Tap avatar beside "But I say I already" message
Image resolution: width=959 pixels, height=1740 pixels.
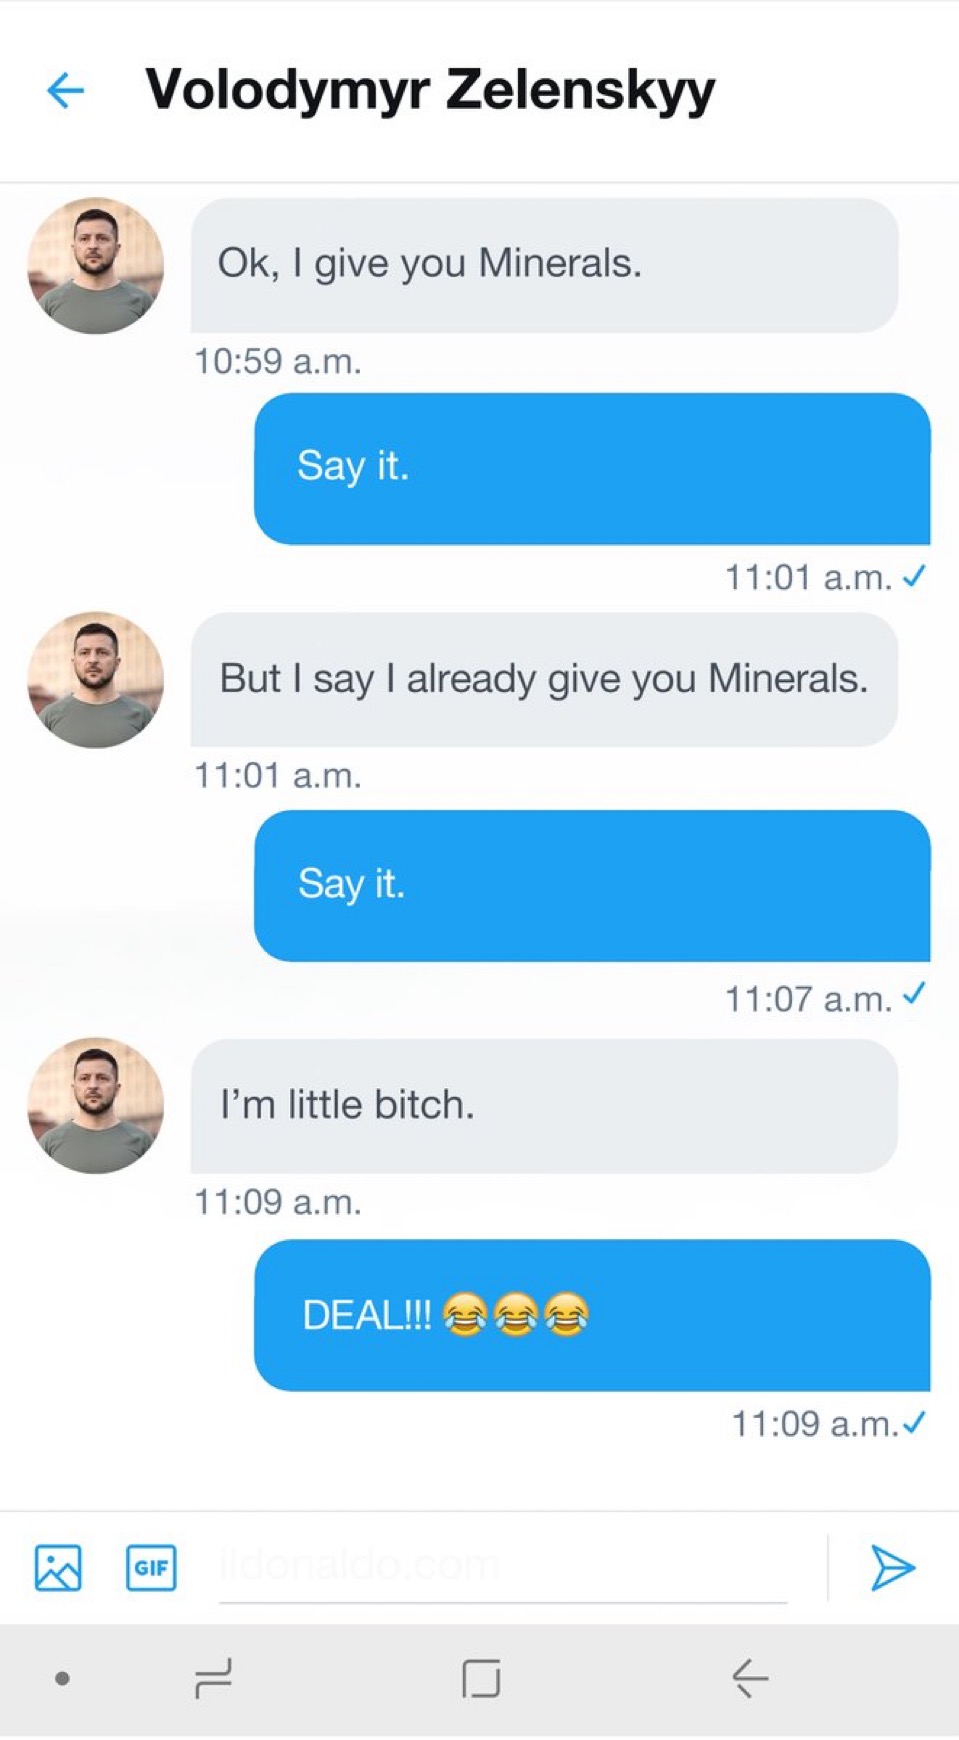point(96,680)
